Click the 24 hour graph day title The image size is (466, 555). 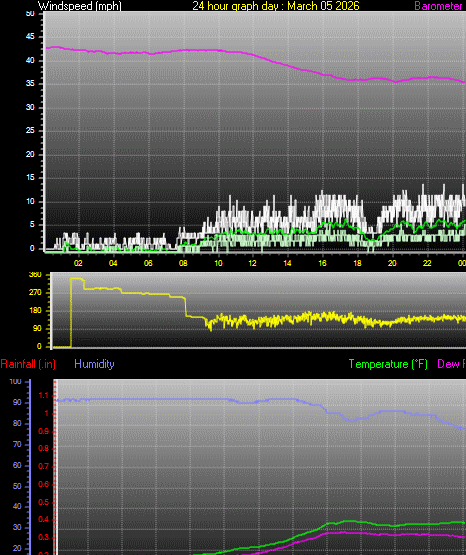point(276,6)
